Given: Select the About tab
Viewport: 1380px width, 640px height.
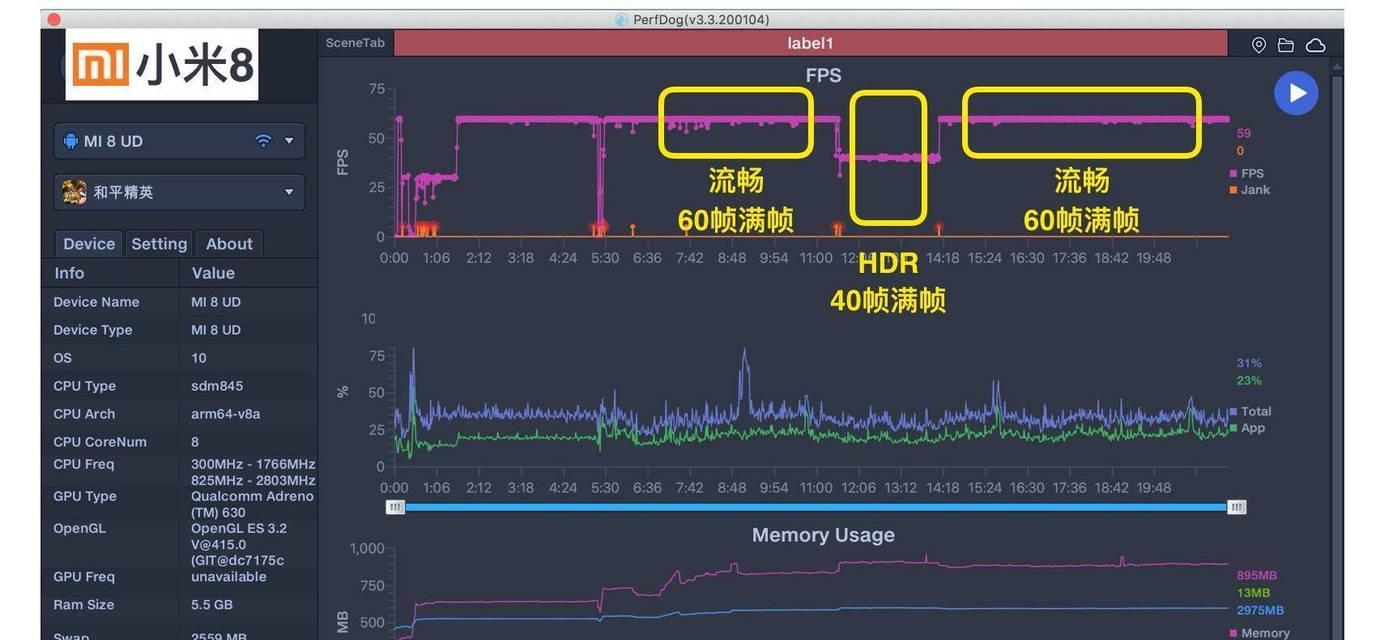Looking at the screenshot, I should tap(229, 244).
